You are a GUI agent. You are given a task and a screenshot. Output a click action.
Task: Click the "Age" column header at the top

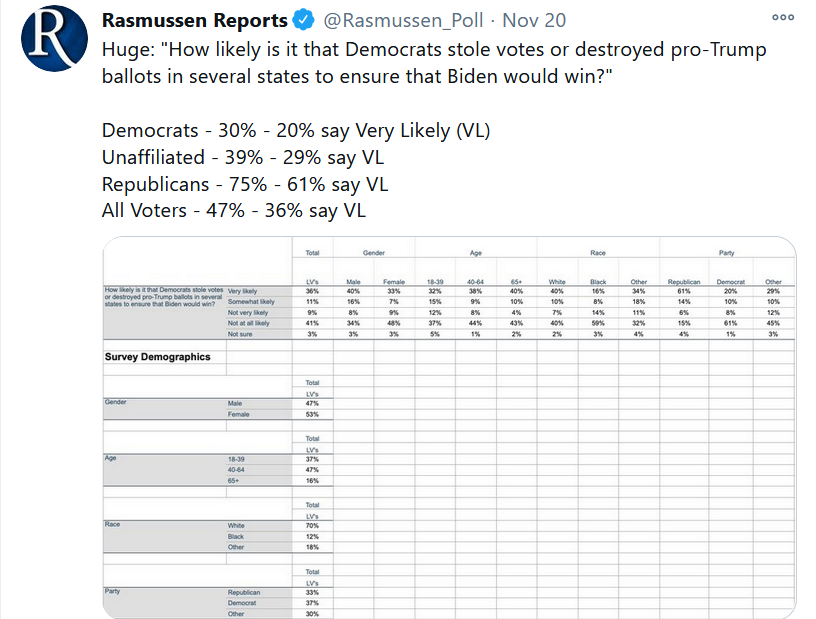coord(476,253)
